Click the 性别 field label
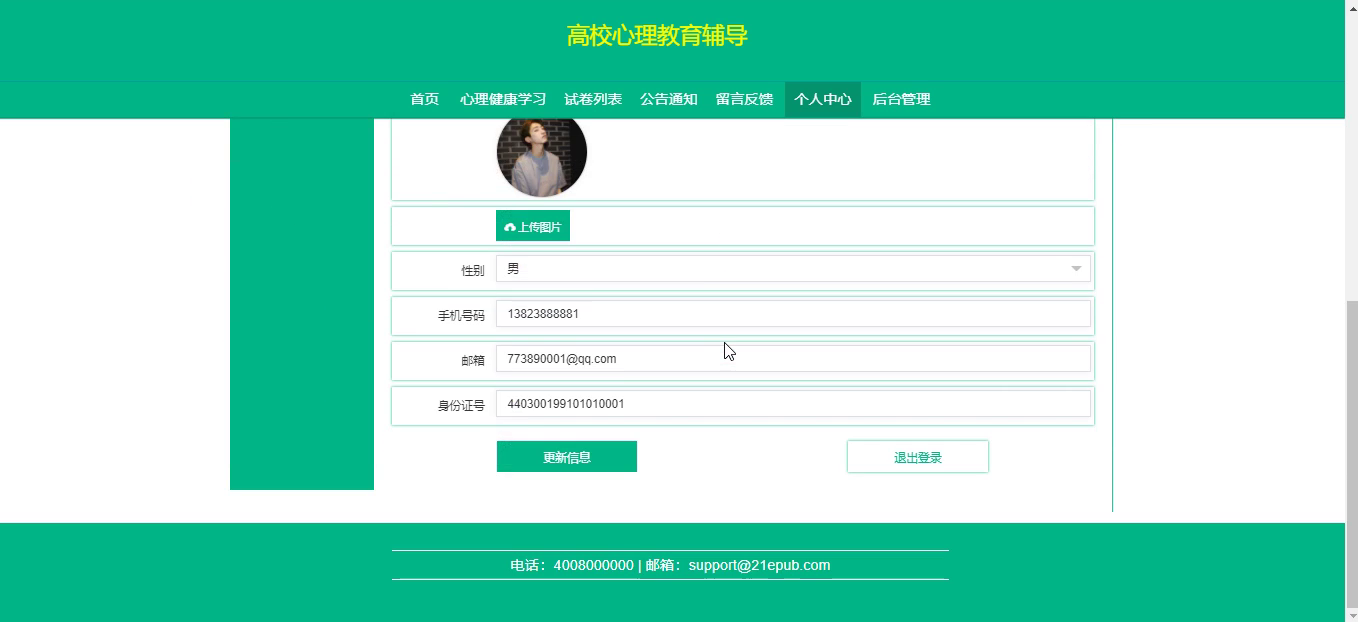1358x622 pixels. [472, 271]
